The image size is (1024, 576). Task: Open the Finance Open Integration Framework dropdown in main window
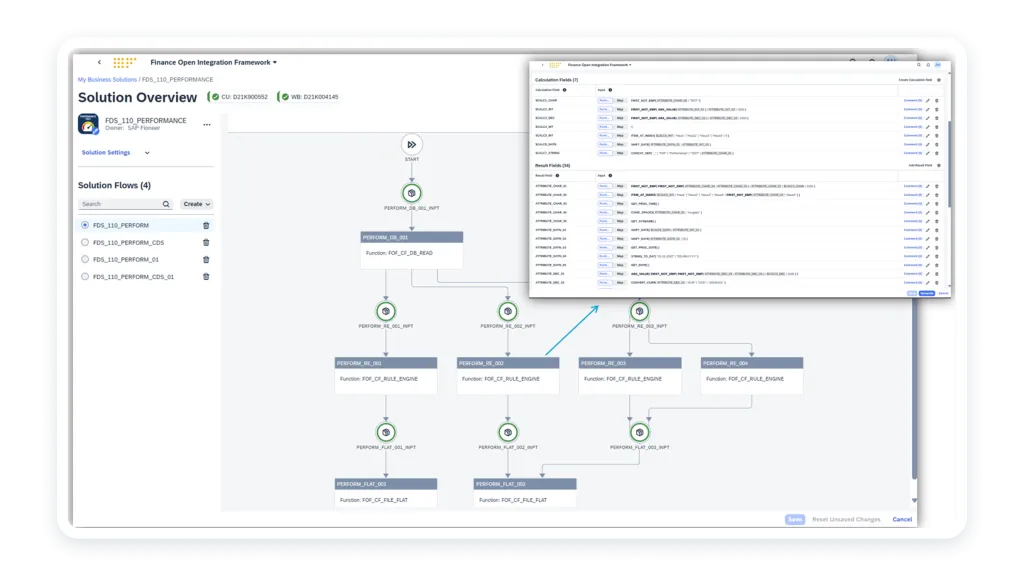pyautogui.click(x=214, y=63)
